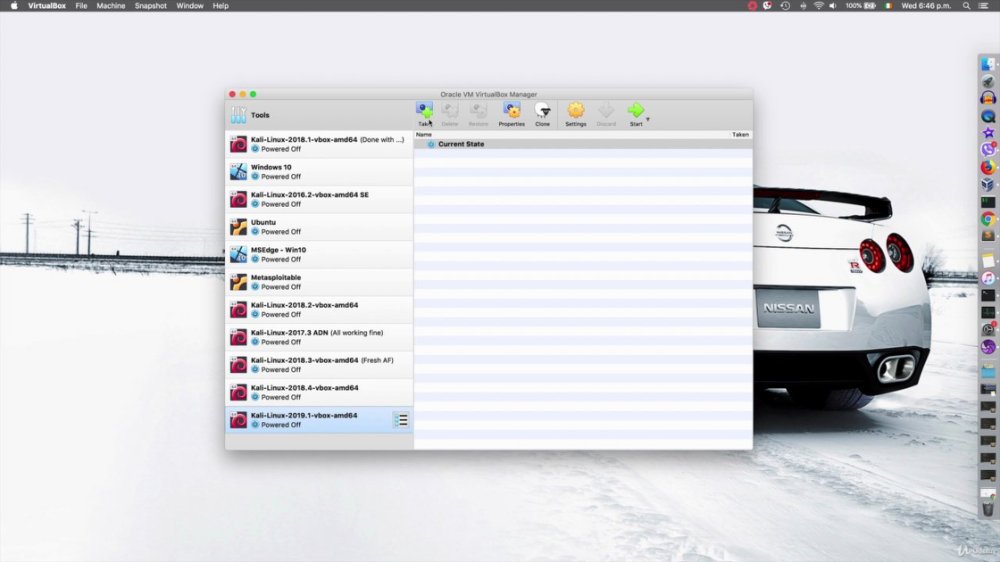Select the Kali-Linux-2017.3 ADN machine
The image size is (1000, 562).
click(319, 337)
